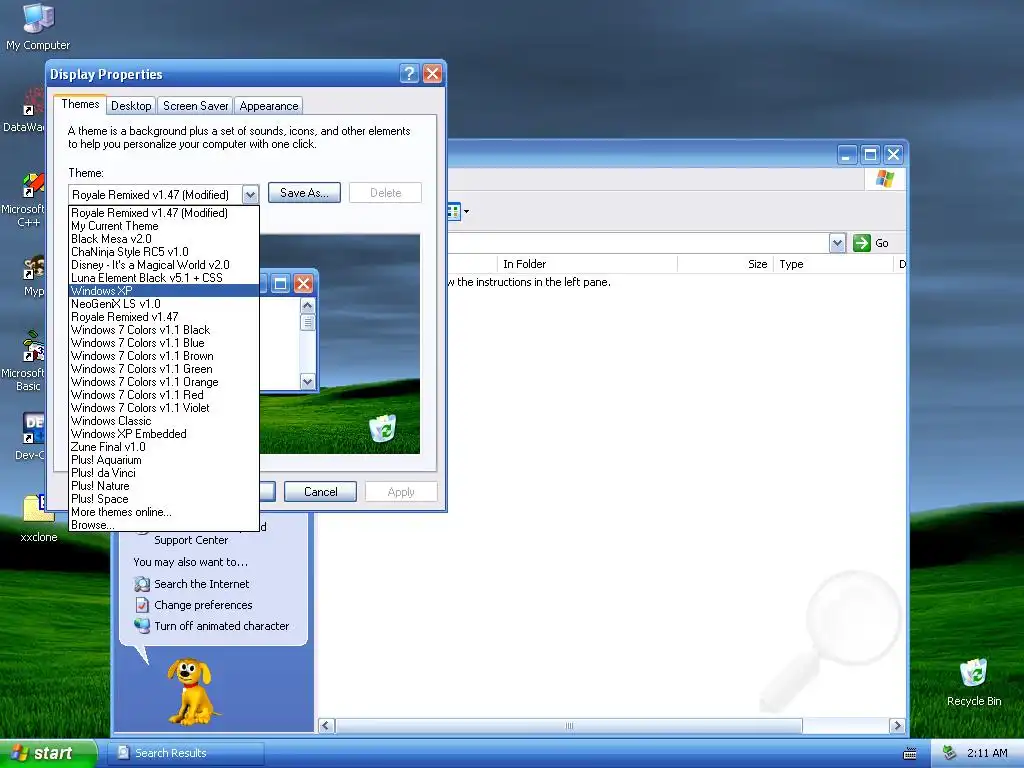The image size is (1024, 768).
Task: Click the Save As... button
Action: [304, 193]
